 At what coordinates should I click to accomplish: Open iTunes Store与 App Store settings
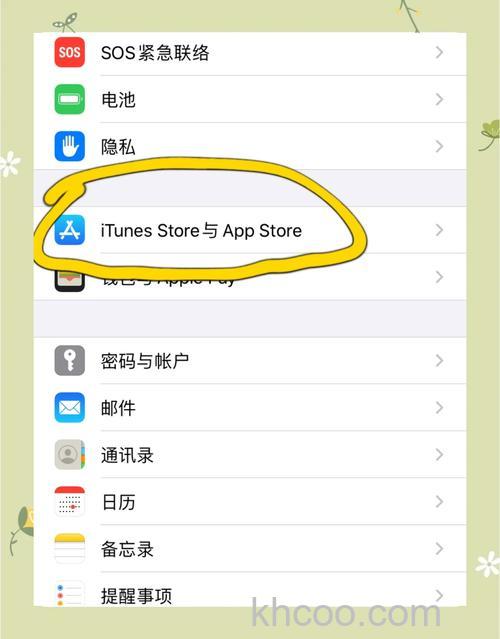[250, 230]
